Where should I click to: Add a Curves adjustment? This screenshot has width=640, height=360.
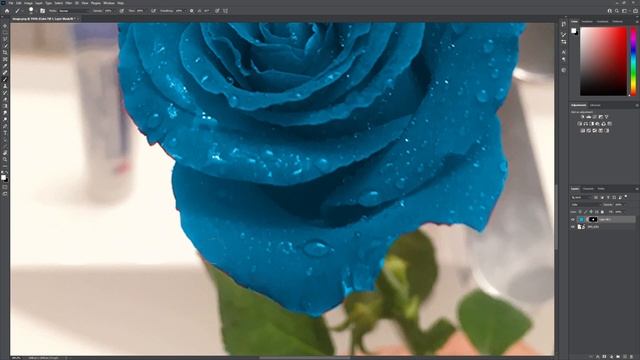(595, 117)
